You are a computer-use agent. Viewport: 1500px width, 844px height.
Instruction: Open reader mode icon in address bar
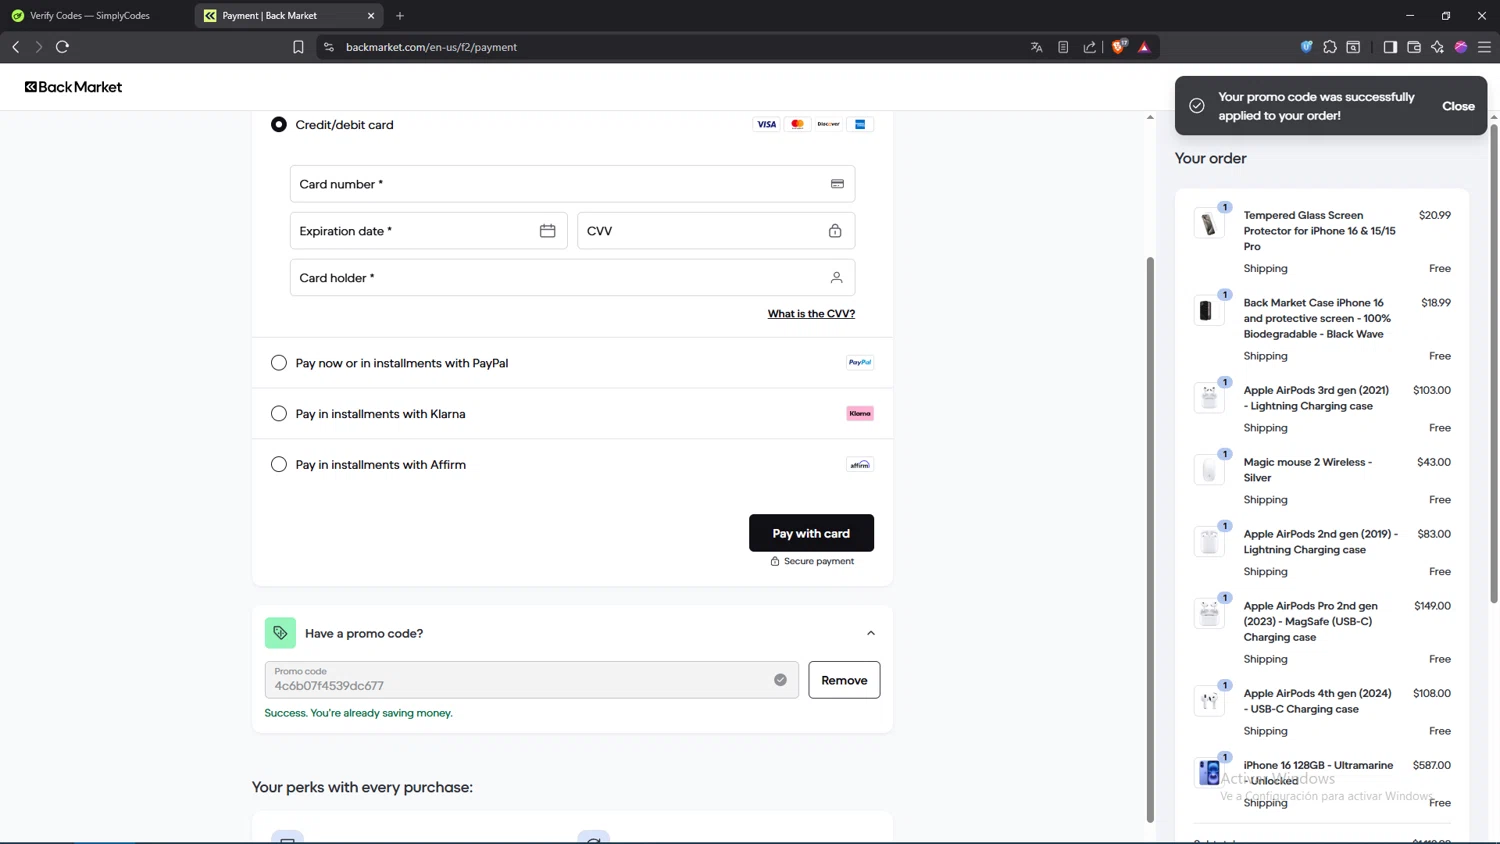coord(1063,47)
